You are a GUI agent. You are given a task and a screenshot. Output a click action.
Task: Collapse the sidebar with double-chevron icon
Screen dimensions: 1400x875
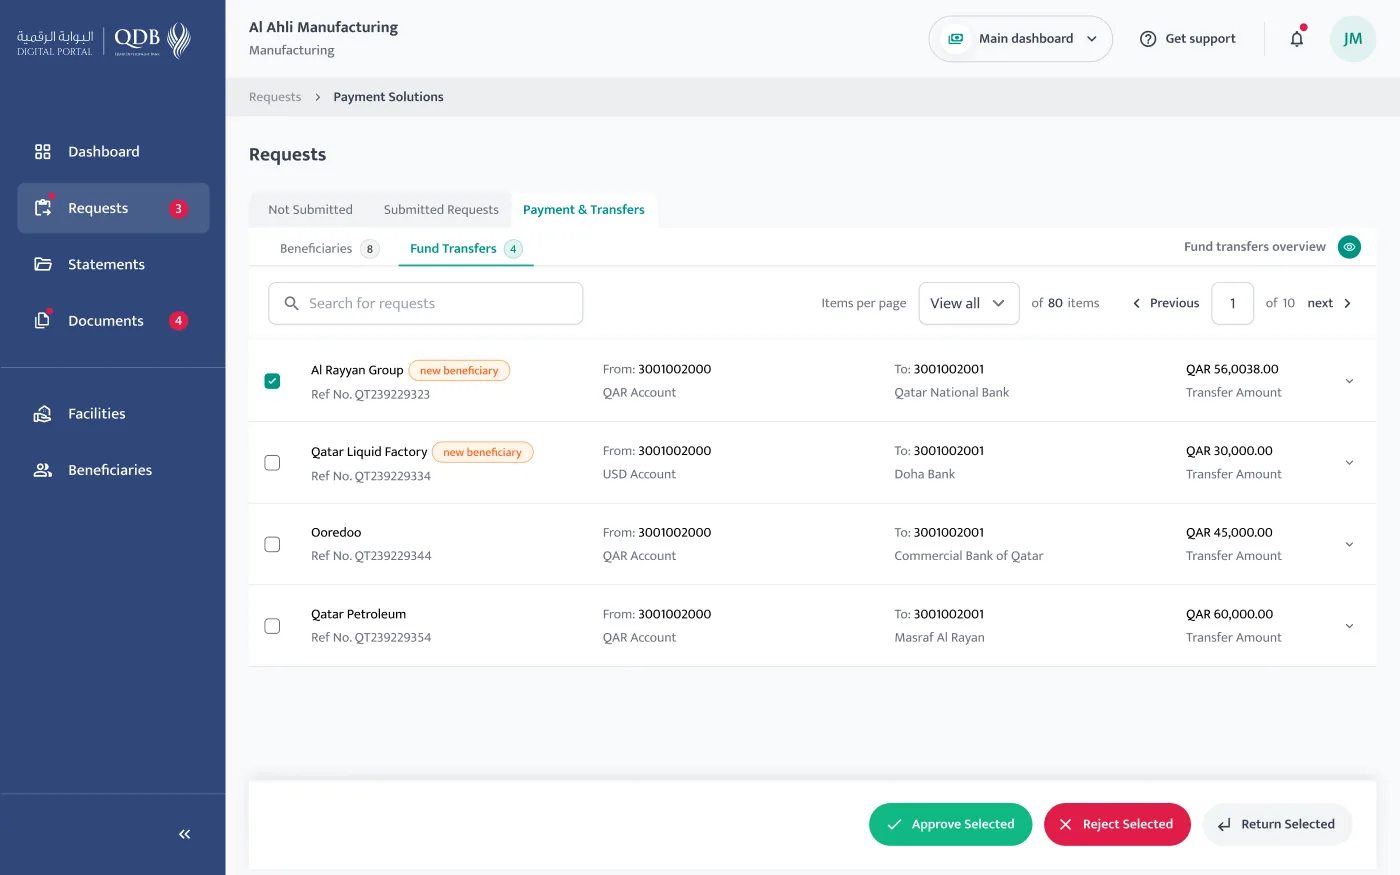point(185,834)
